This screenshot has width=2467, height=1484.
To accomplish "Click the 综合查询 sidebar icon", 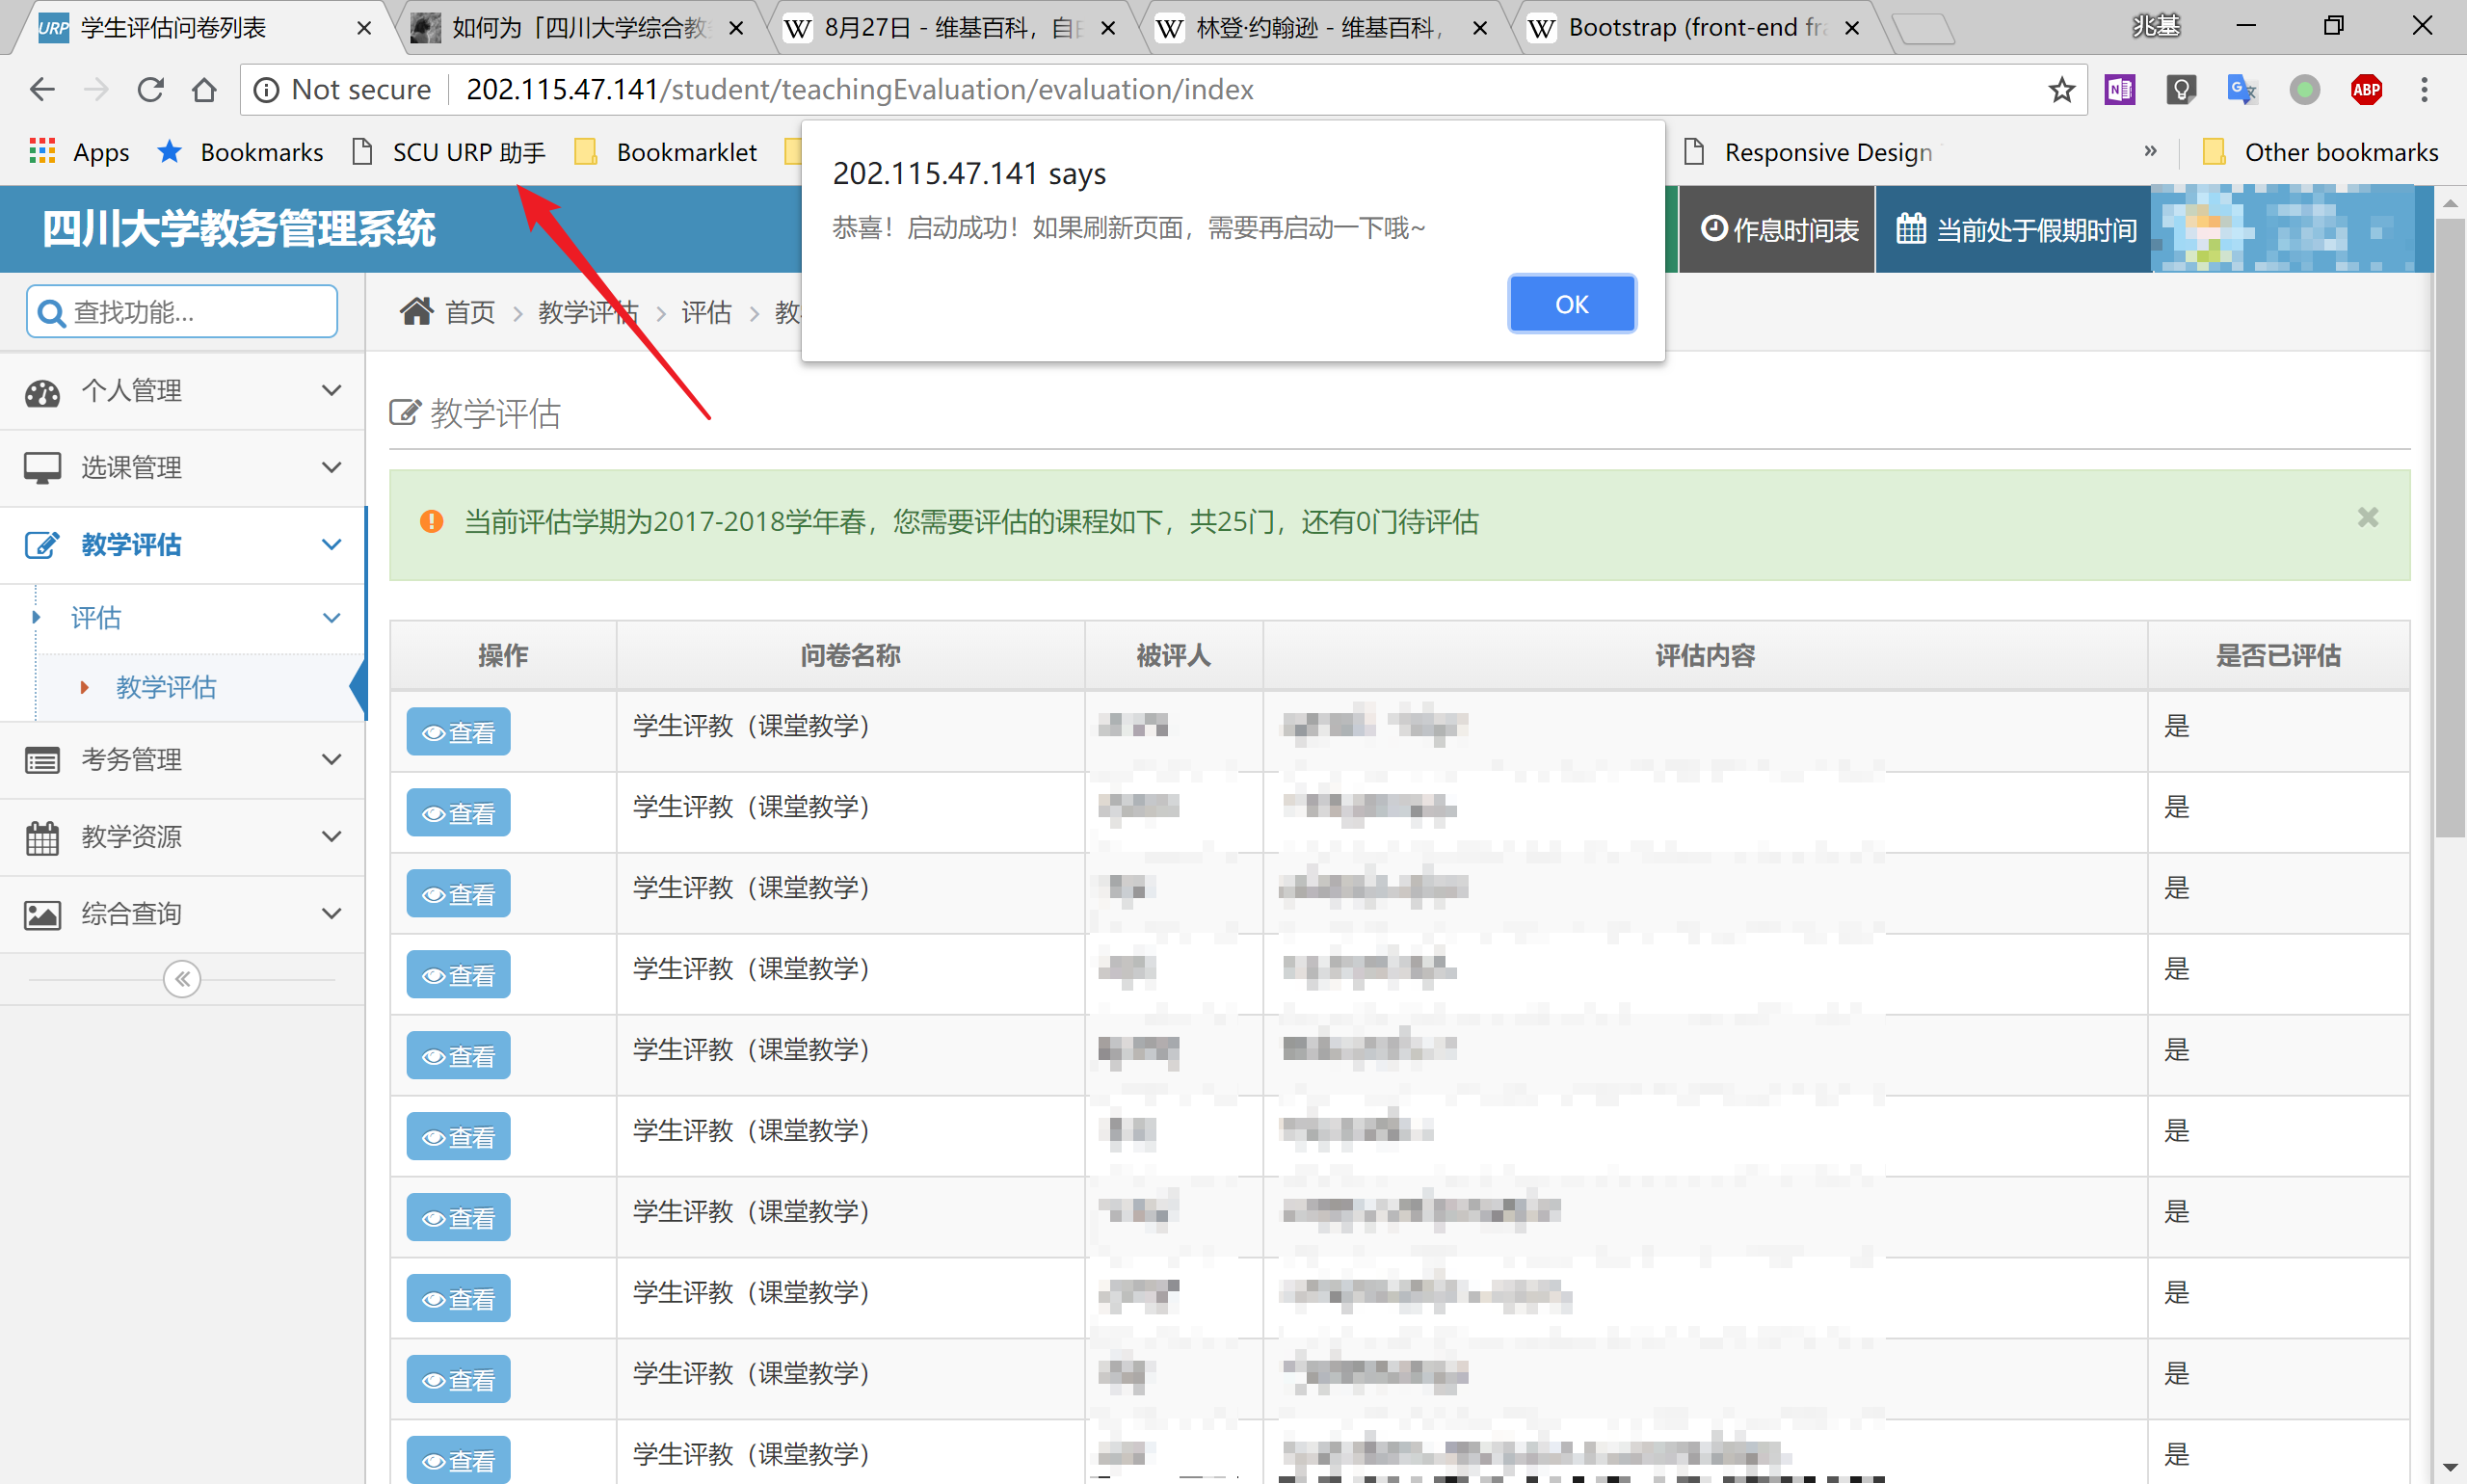I will [42, 912].
